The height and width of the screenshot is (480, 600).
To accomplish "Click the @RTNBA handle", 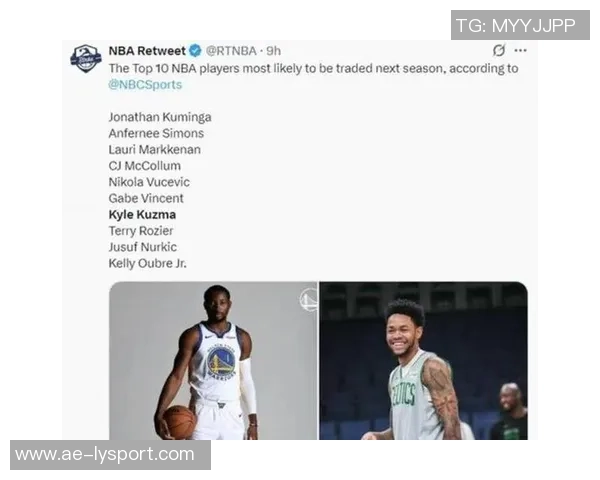I will pos(231,51).
